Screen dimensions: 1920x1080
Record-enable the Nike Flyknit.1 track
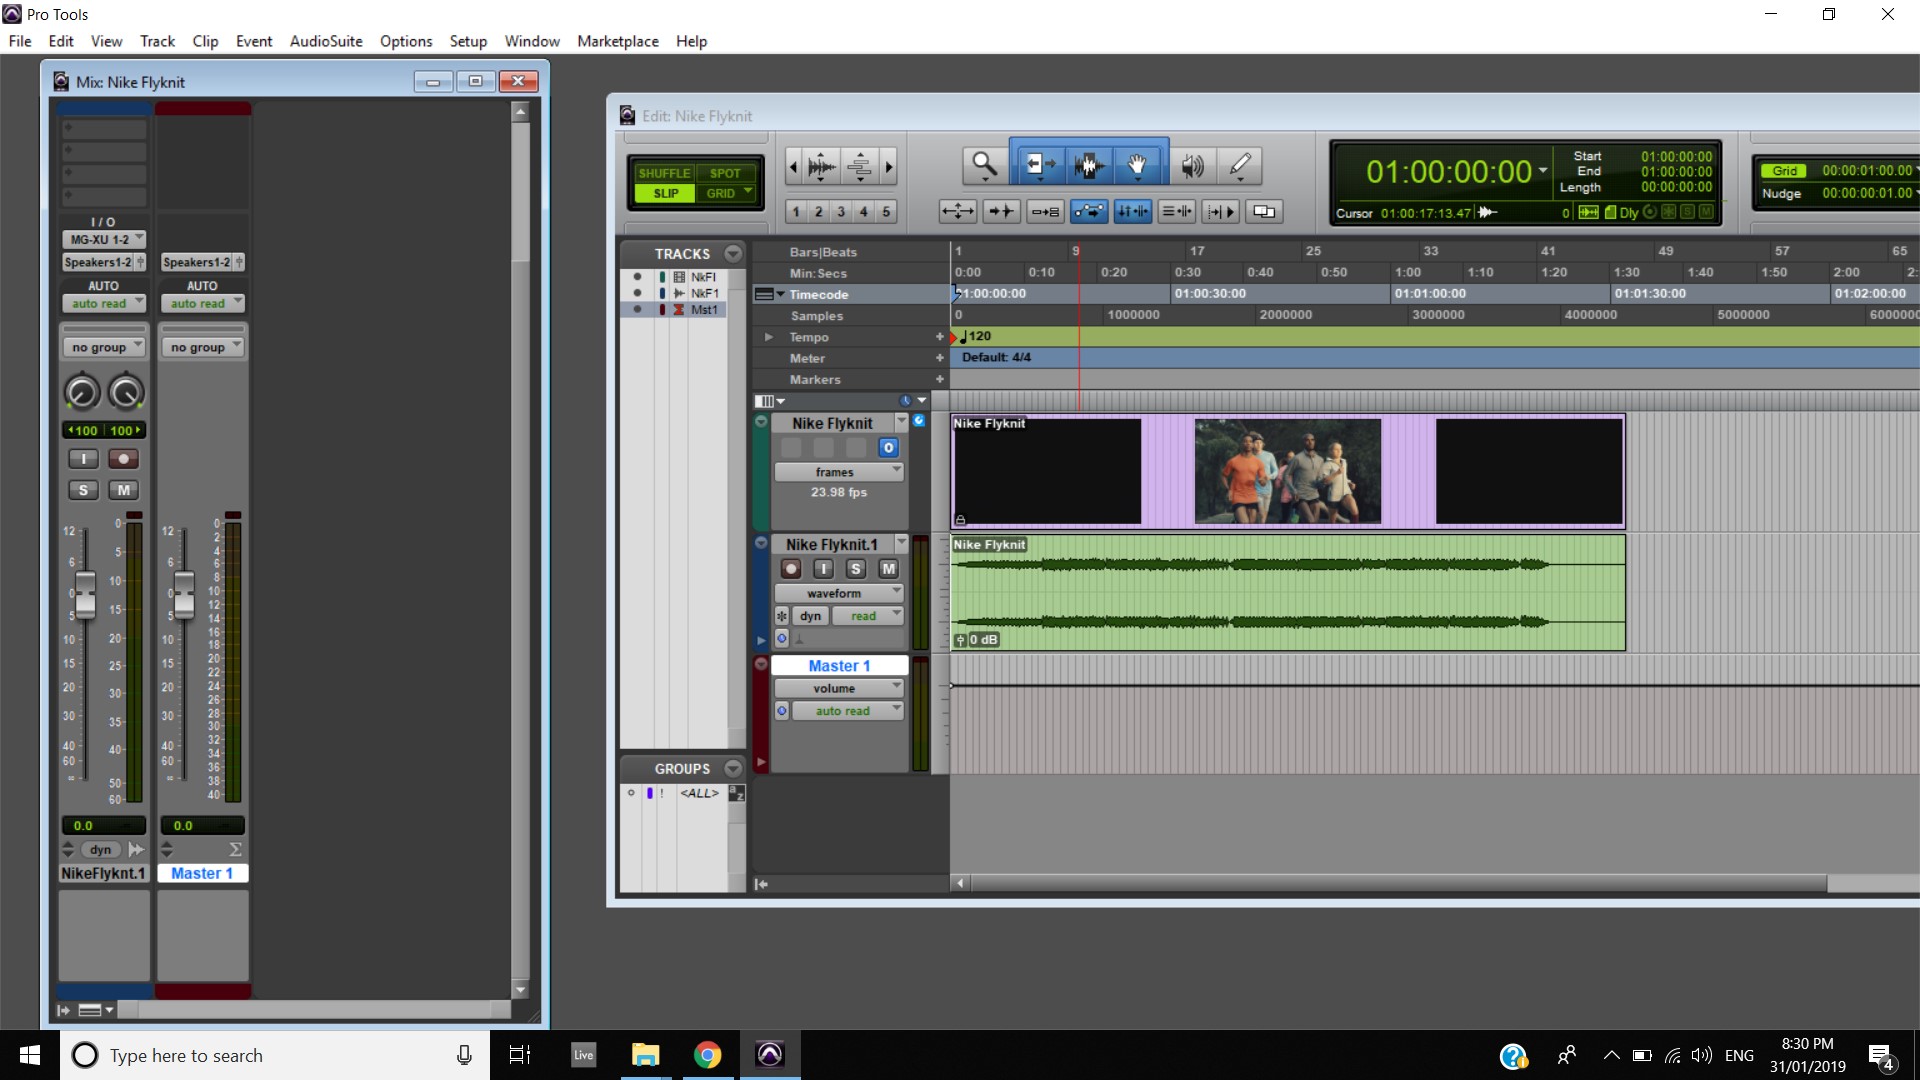pos(791,569)
